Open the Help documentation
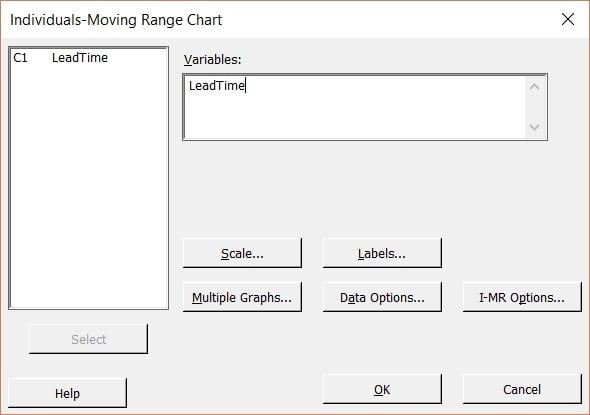590x415 pixels. pos(67,393)
